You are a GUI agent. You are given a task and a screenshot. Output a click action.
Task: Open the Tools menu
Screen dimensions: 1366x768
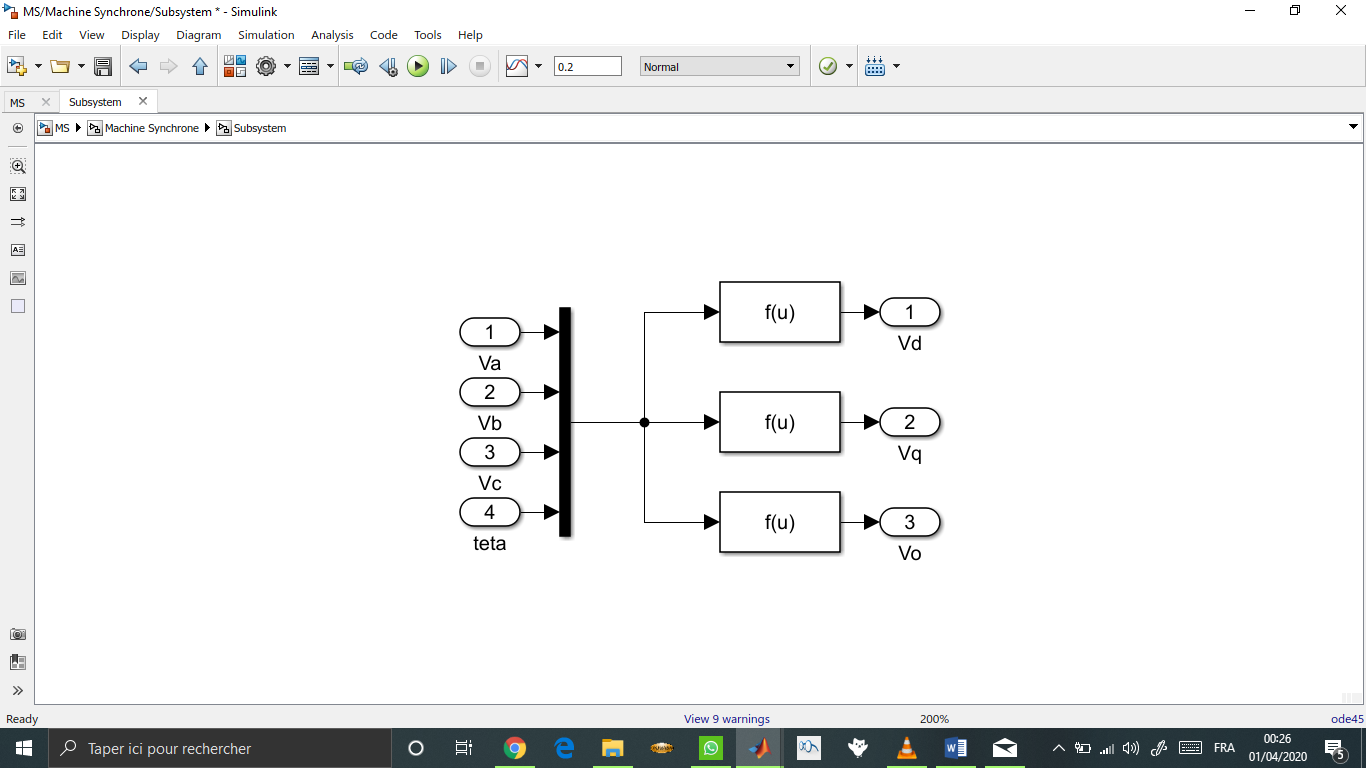click(x=428, y=34)
